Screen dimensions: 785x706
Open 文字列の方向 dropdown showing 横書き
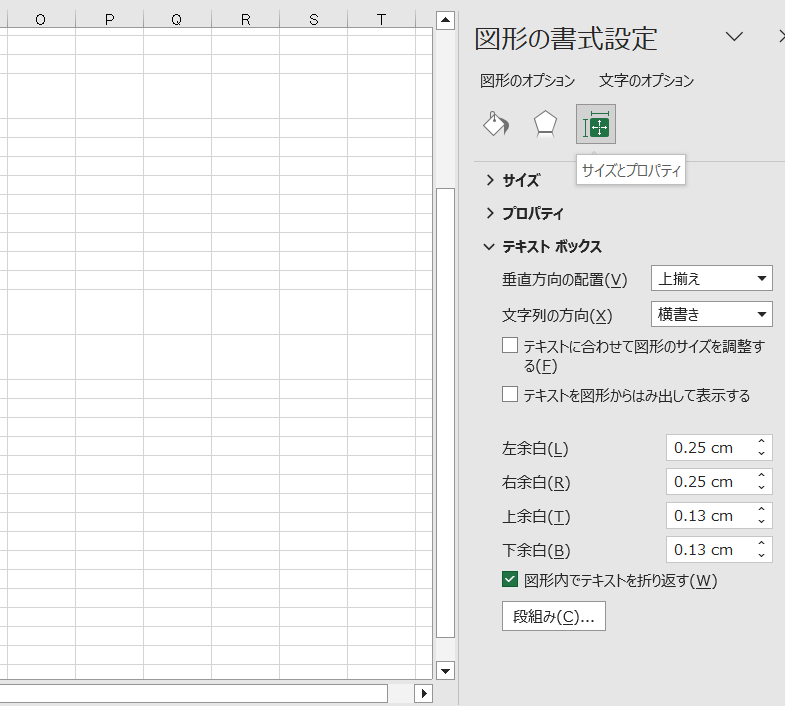coord(711,314)
